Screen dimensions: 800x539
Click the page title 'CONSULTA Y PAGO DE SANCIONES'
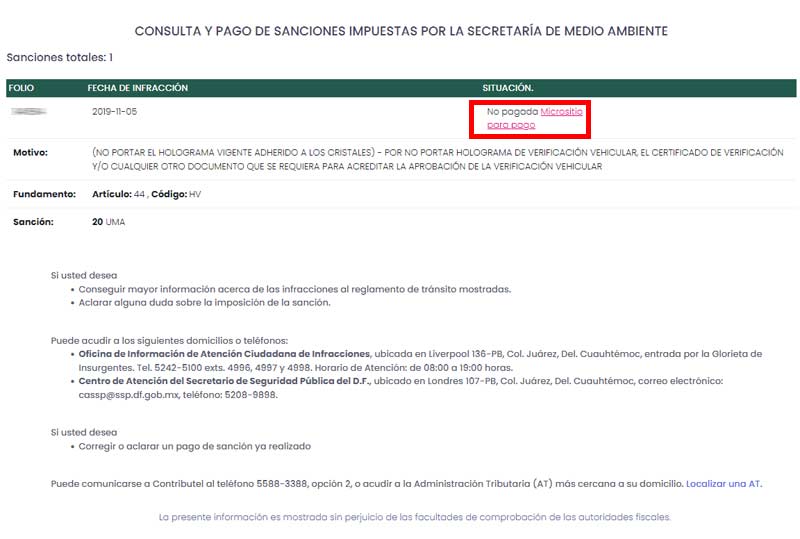pos(401,31)
